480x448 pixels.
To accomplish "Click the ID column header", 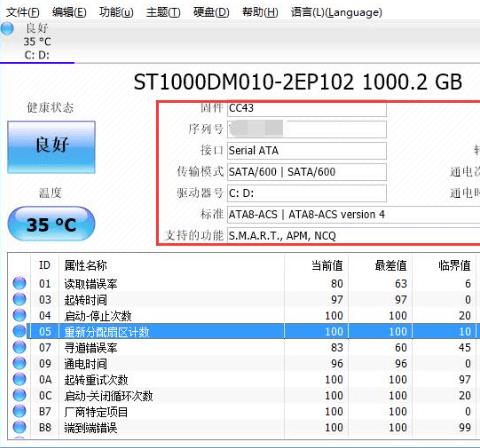I will pyautogui.click(x=45, y=266).
